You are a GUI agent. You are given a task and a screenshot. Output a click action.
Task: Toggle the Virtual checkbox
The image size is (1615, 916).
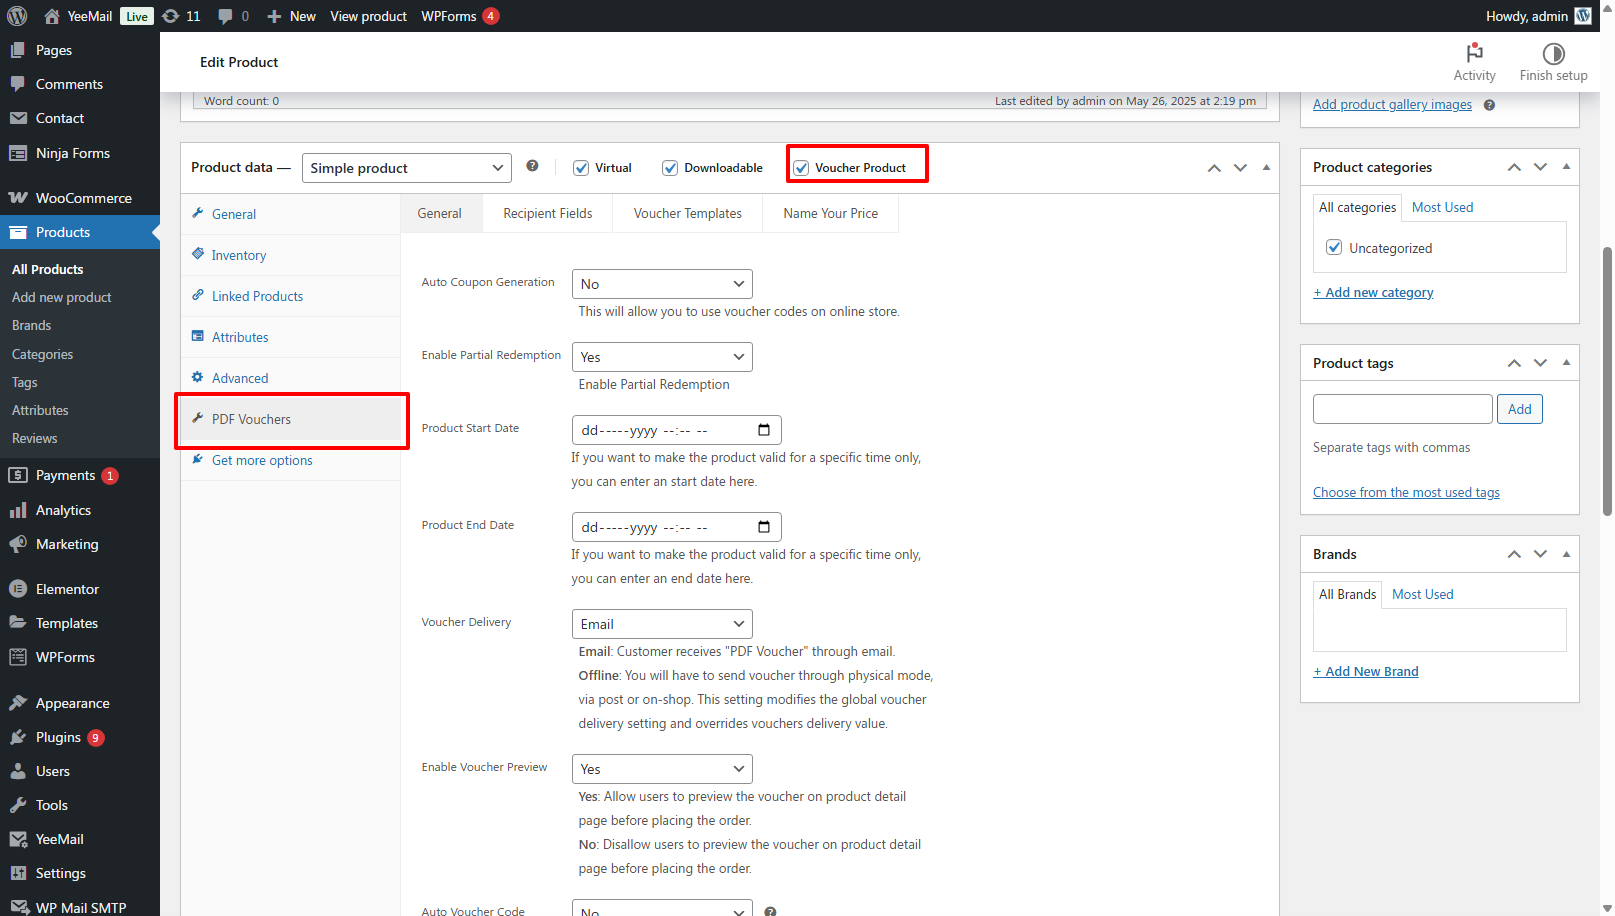click(581, 168)
